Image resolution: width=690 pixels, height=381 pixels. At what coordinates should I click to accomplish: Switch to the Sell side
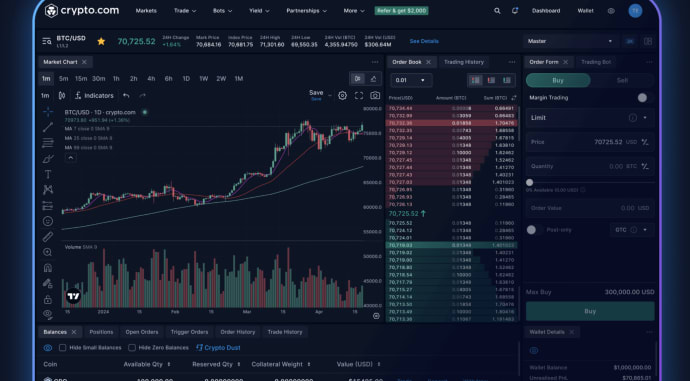(x=622, y=81)
